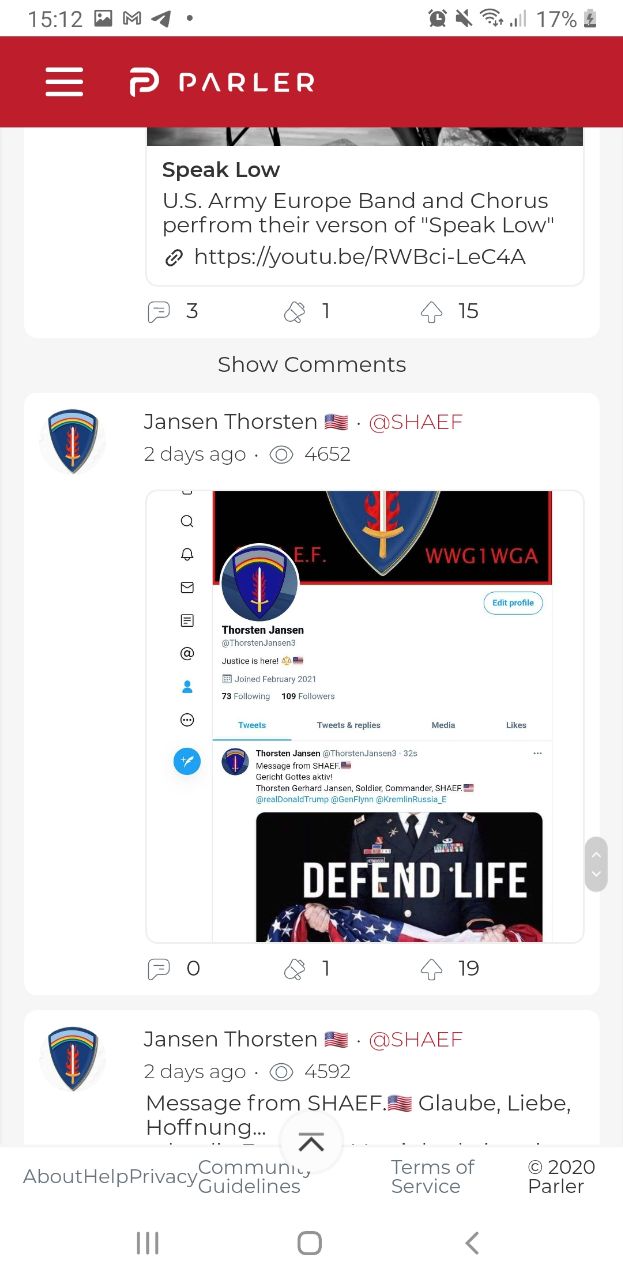The height and width of the screenshot is (1280, 623).
Task: Expand Show Comments
Action: tap(312, 365)
